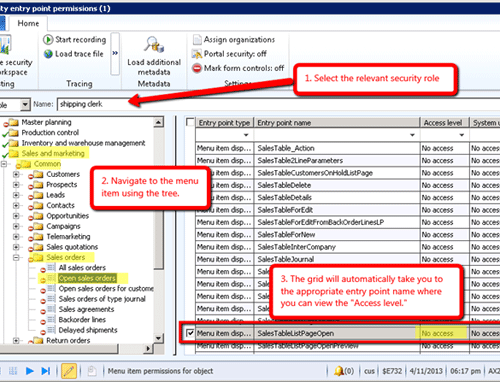The width and height of the screenshot is (500, 382).
Task: Select Open sales orders tree item
Action: click(x=87, y=278)
